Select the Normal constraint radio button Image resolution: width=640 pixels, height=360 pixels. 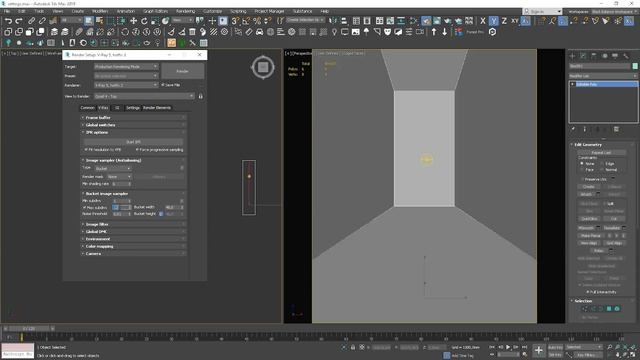tap(602, 170)
